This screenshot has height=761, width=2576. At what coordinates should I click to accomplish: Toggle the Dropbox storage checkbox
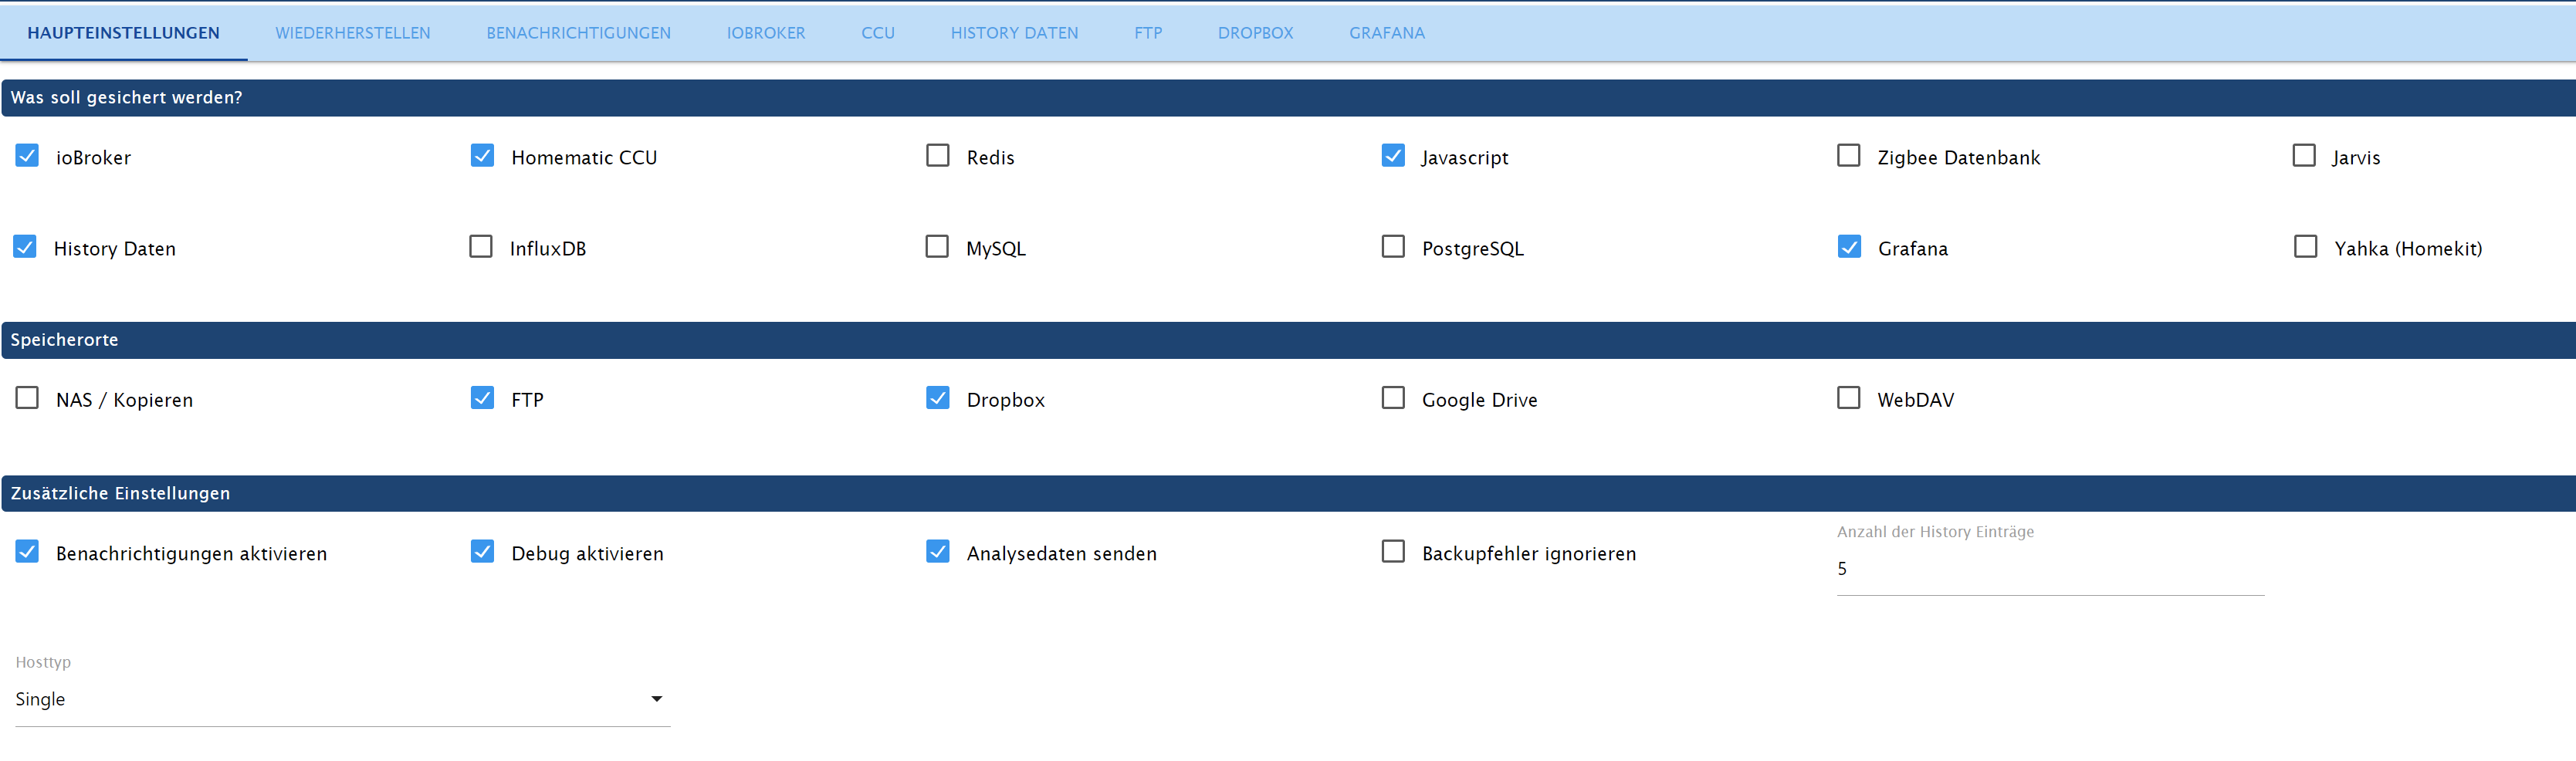tap(938, 398)
